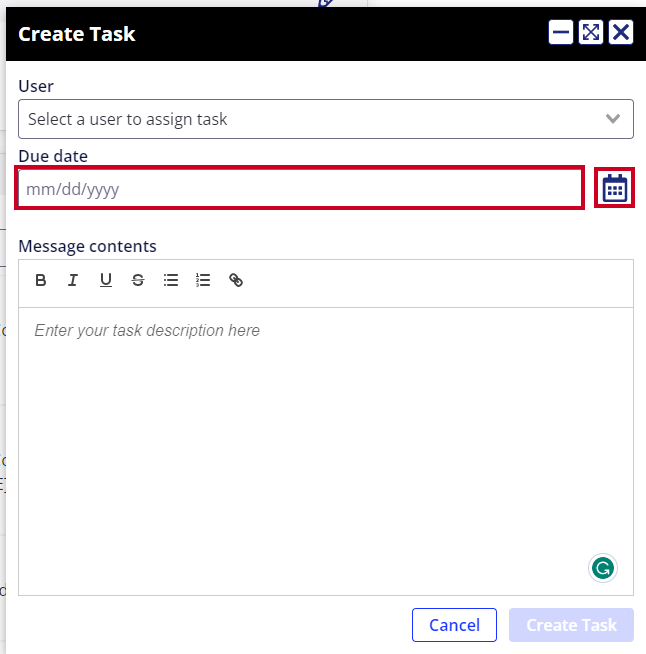Image resolution: width=646 pixels, height=654 pixels.
Task: Minimize the Create Task dialog
Action: pos(561,32)
